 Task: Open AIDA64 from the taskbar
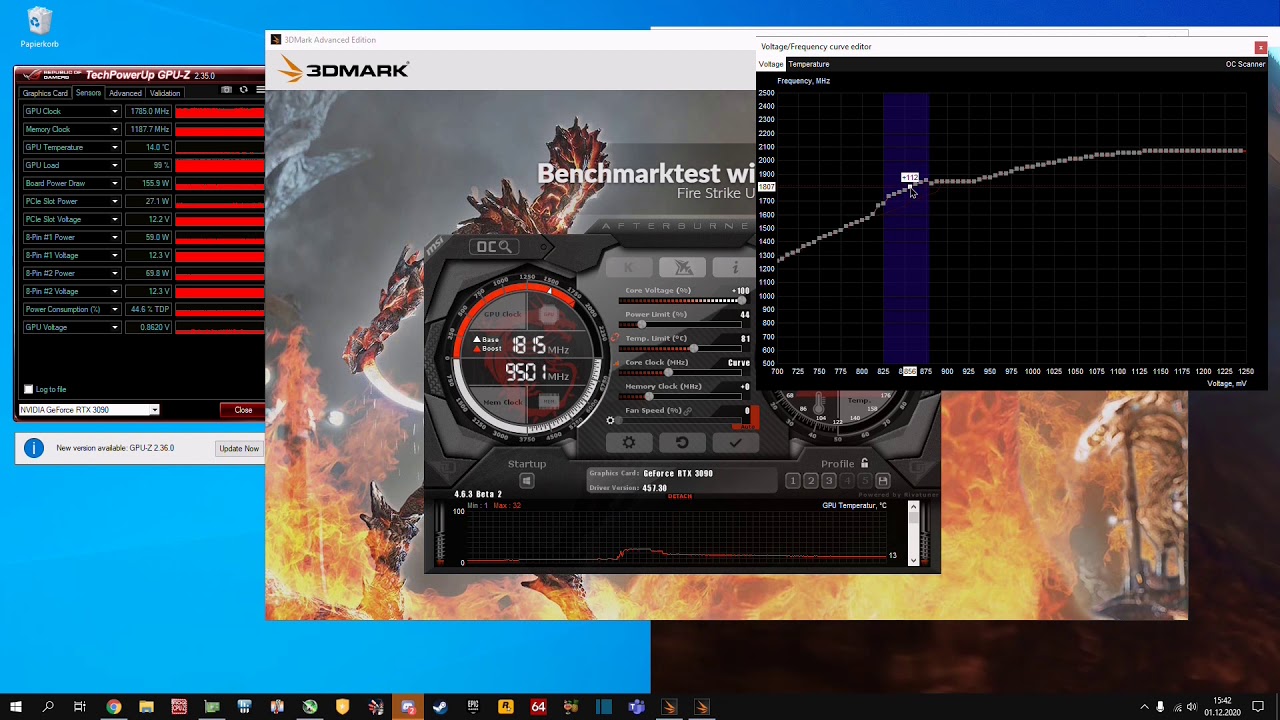(539, 707)
